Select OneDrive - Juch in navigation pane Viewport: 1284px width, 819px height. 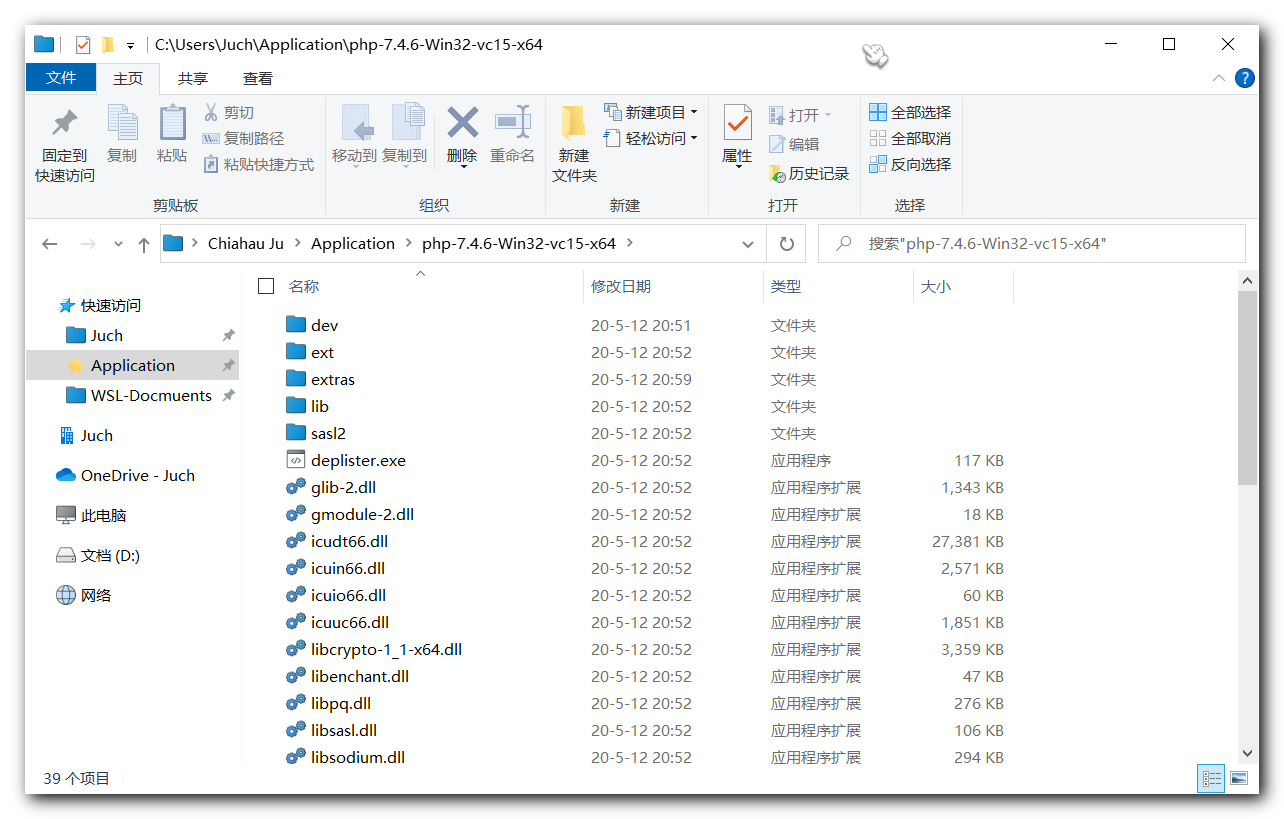click(137, 476)
